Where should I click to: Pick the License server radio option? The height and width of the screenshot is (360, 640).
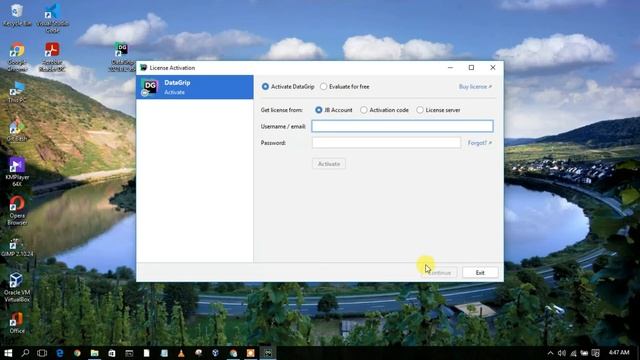(420, 110)
